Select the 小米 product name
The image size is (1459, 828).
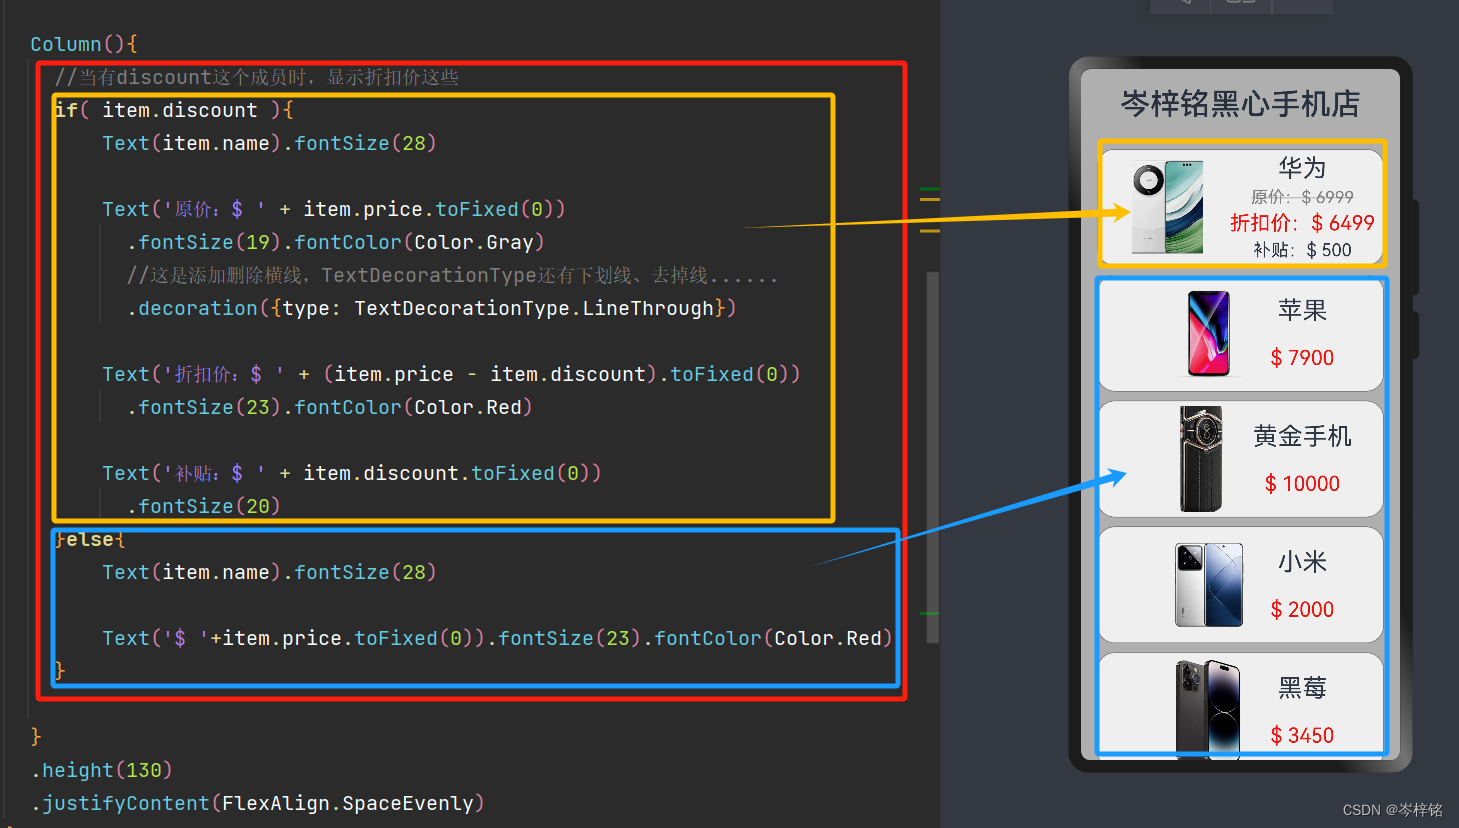tap(1302, 562)
